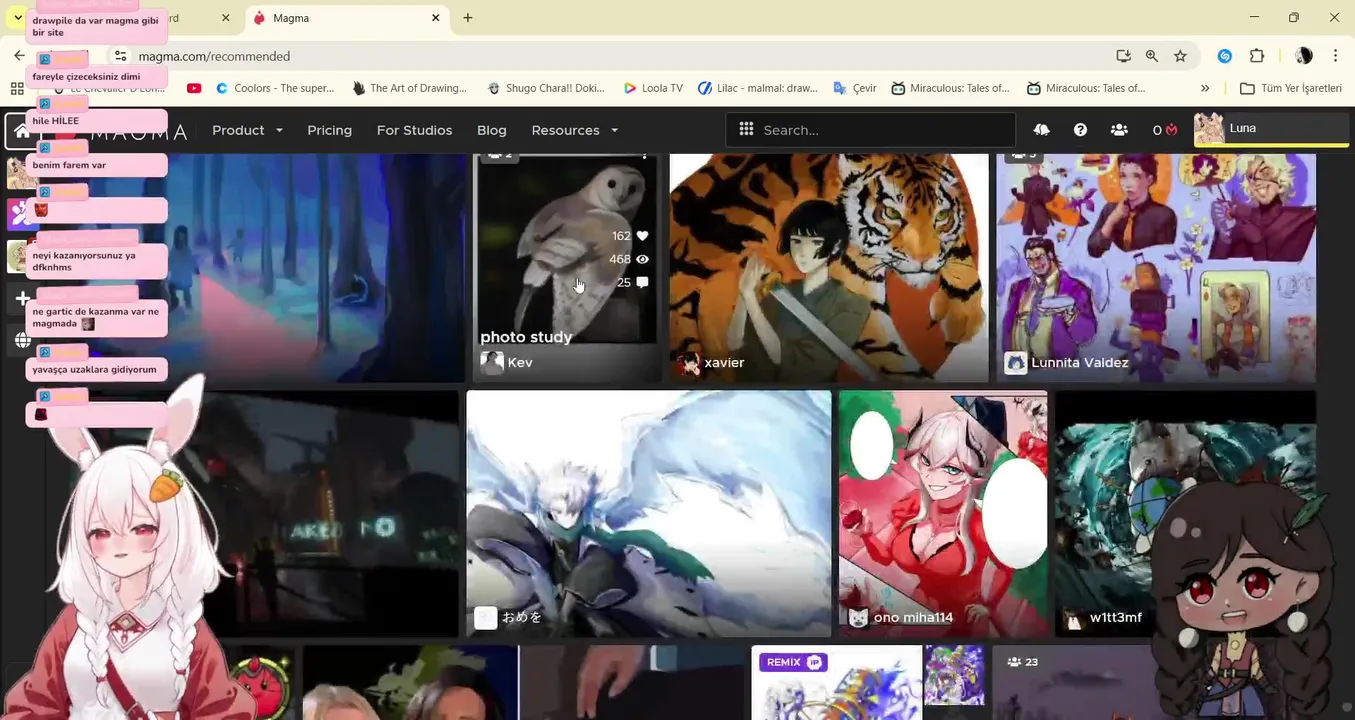Click the zoom magnifier icon in address bar
Screen dimensions: 1355x720
[x=1152, y=56]
